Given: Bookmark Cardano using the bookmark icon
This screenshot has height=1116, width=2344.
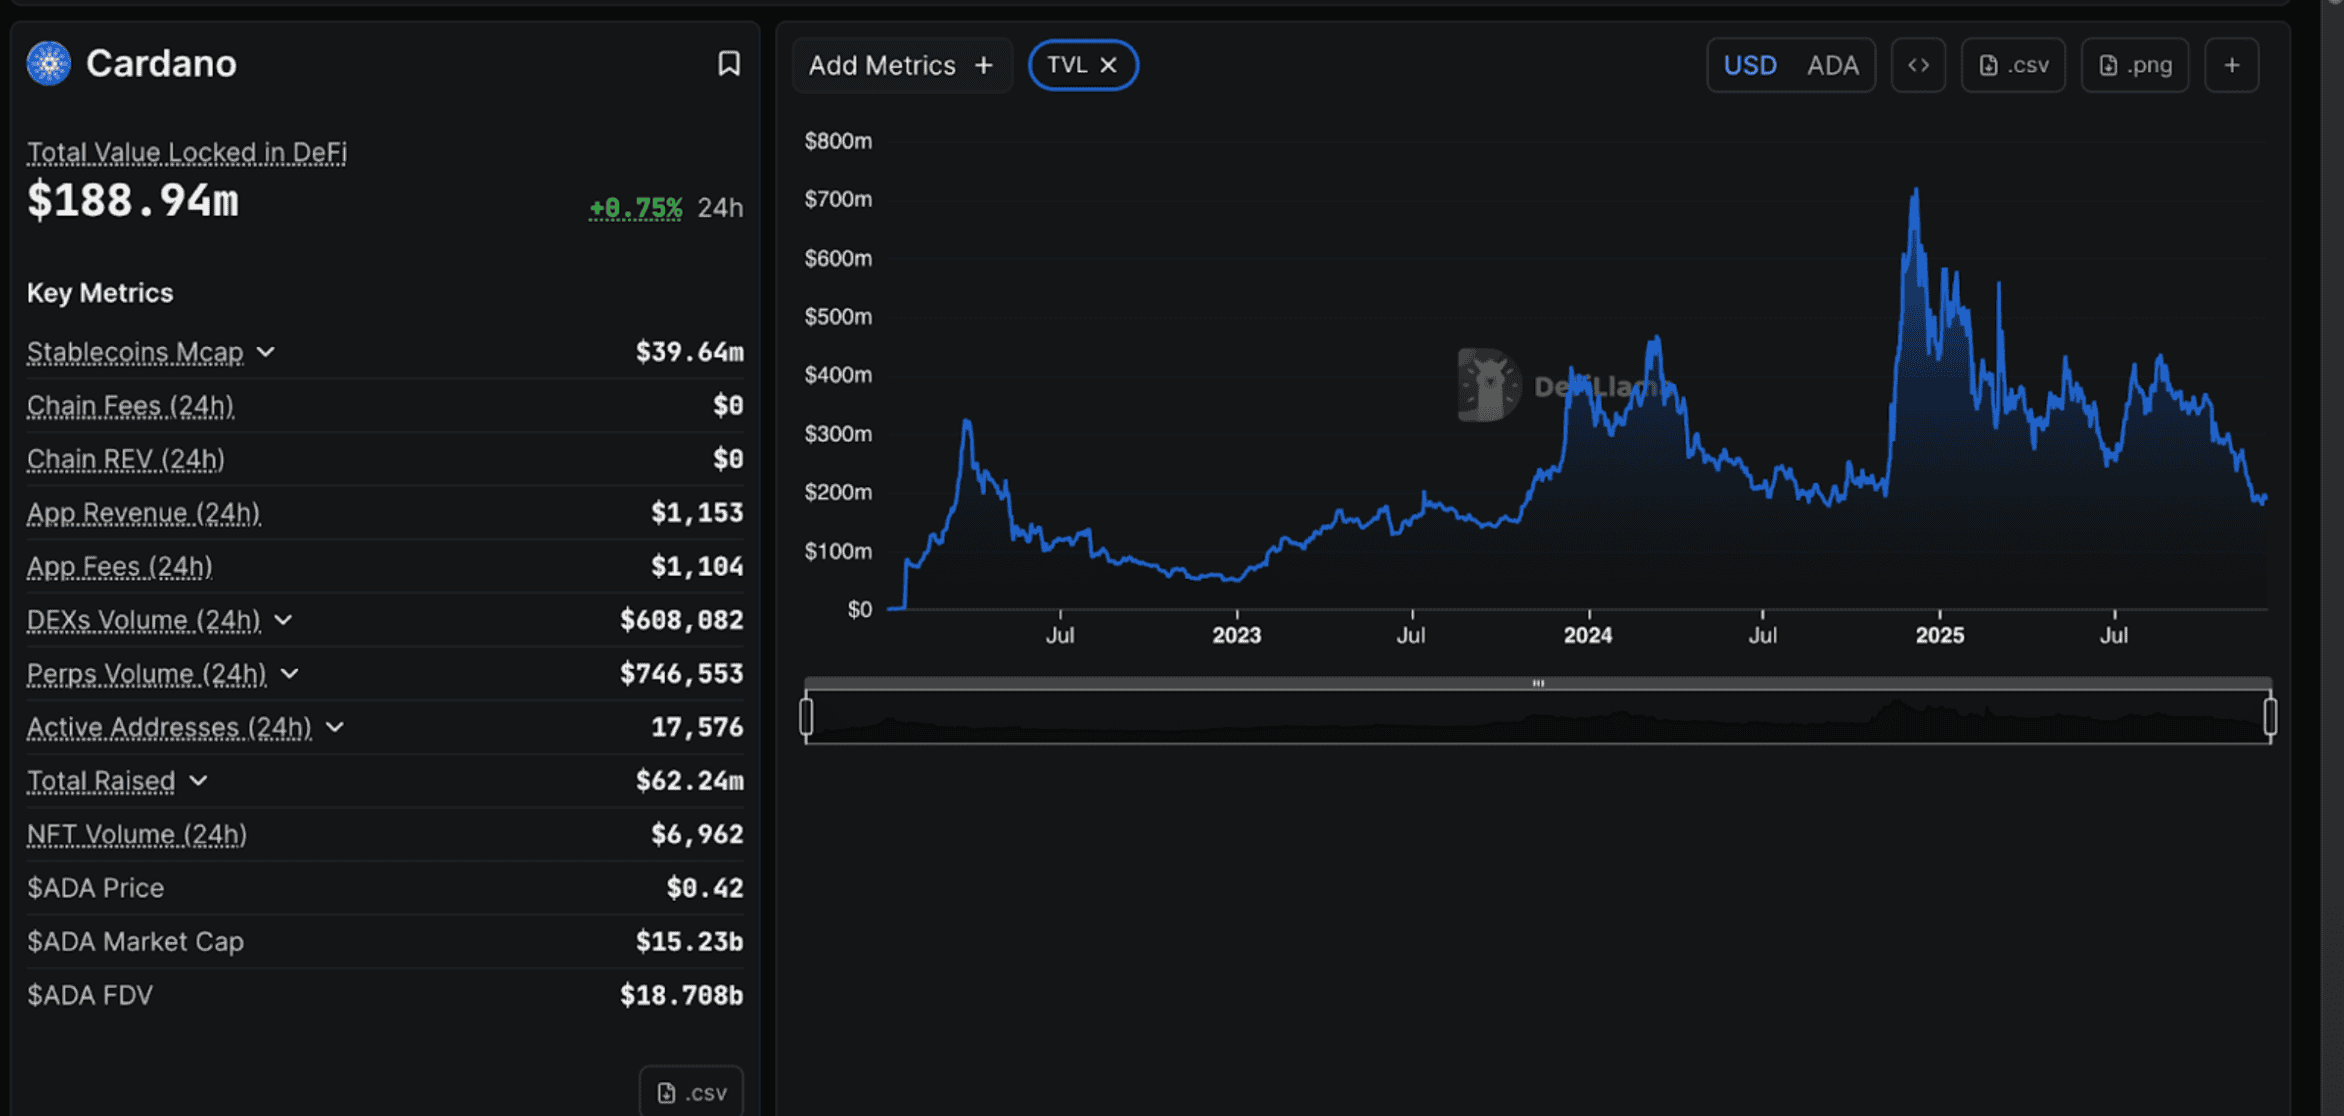Looking at the screenshot, I should [x=729, y=64].
